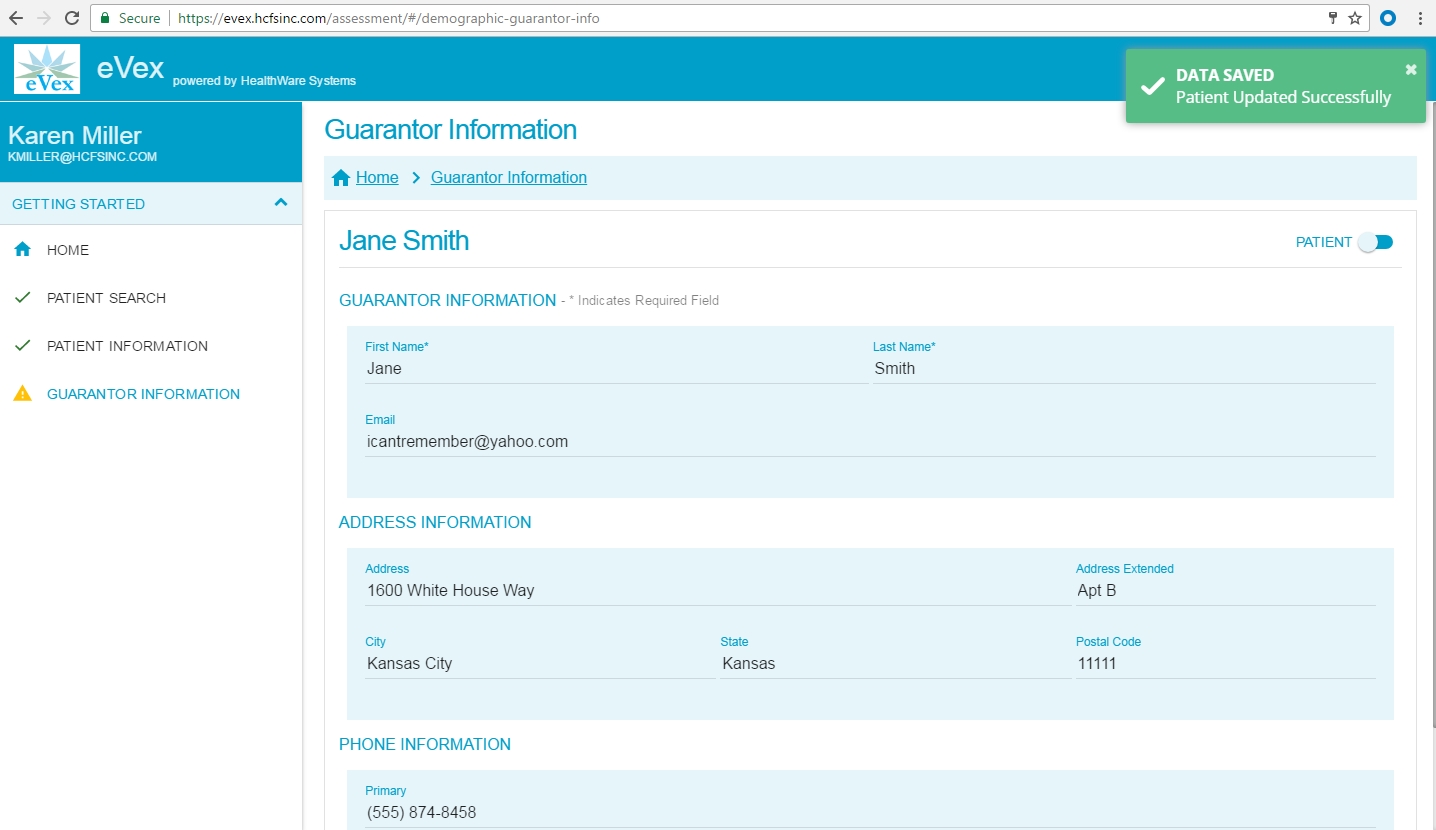The height and width of the screenshot is (830, 1436).
Task: Open Patient Information in sidebar
Action: click(x=127, y=346)
